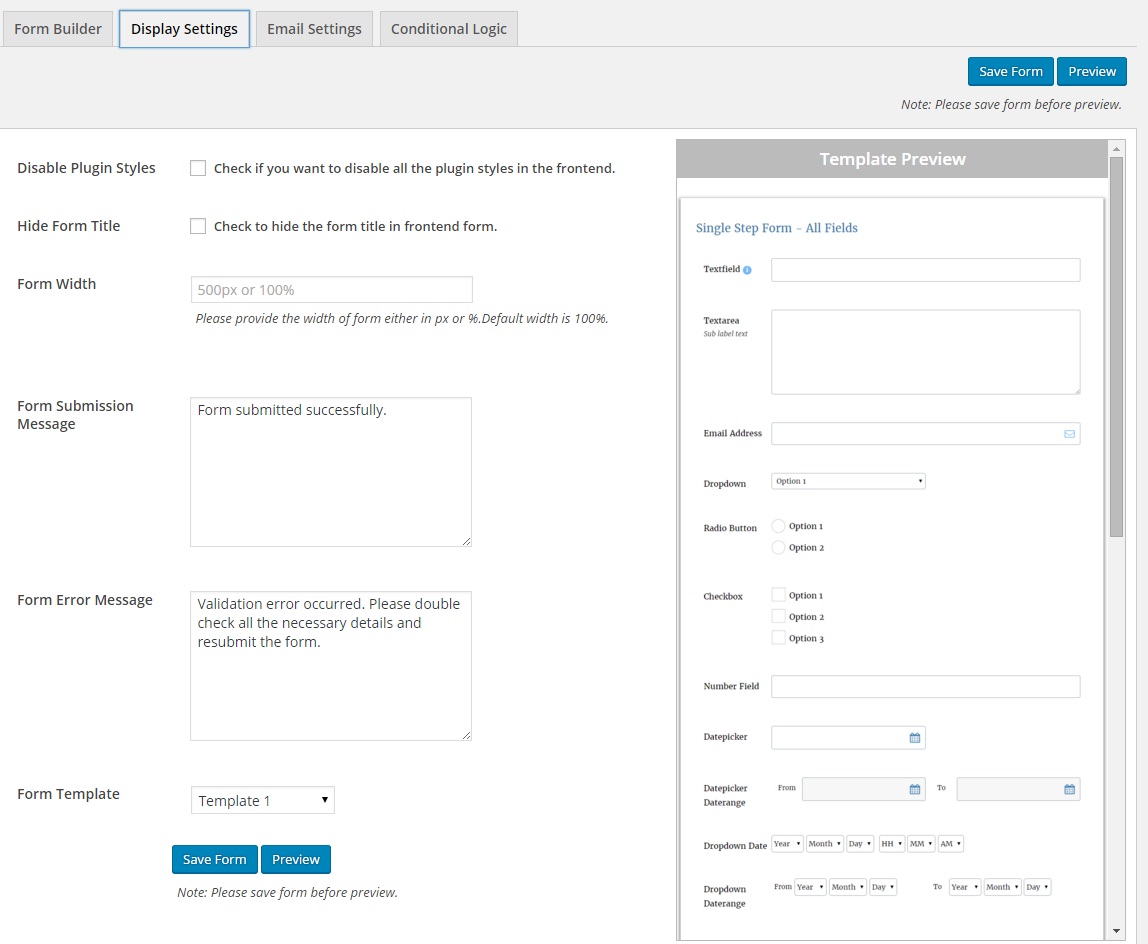Open the calendar icon in the Datepicker field
1148x944 pixels.
[914, 738]
